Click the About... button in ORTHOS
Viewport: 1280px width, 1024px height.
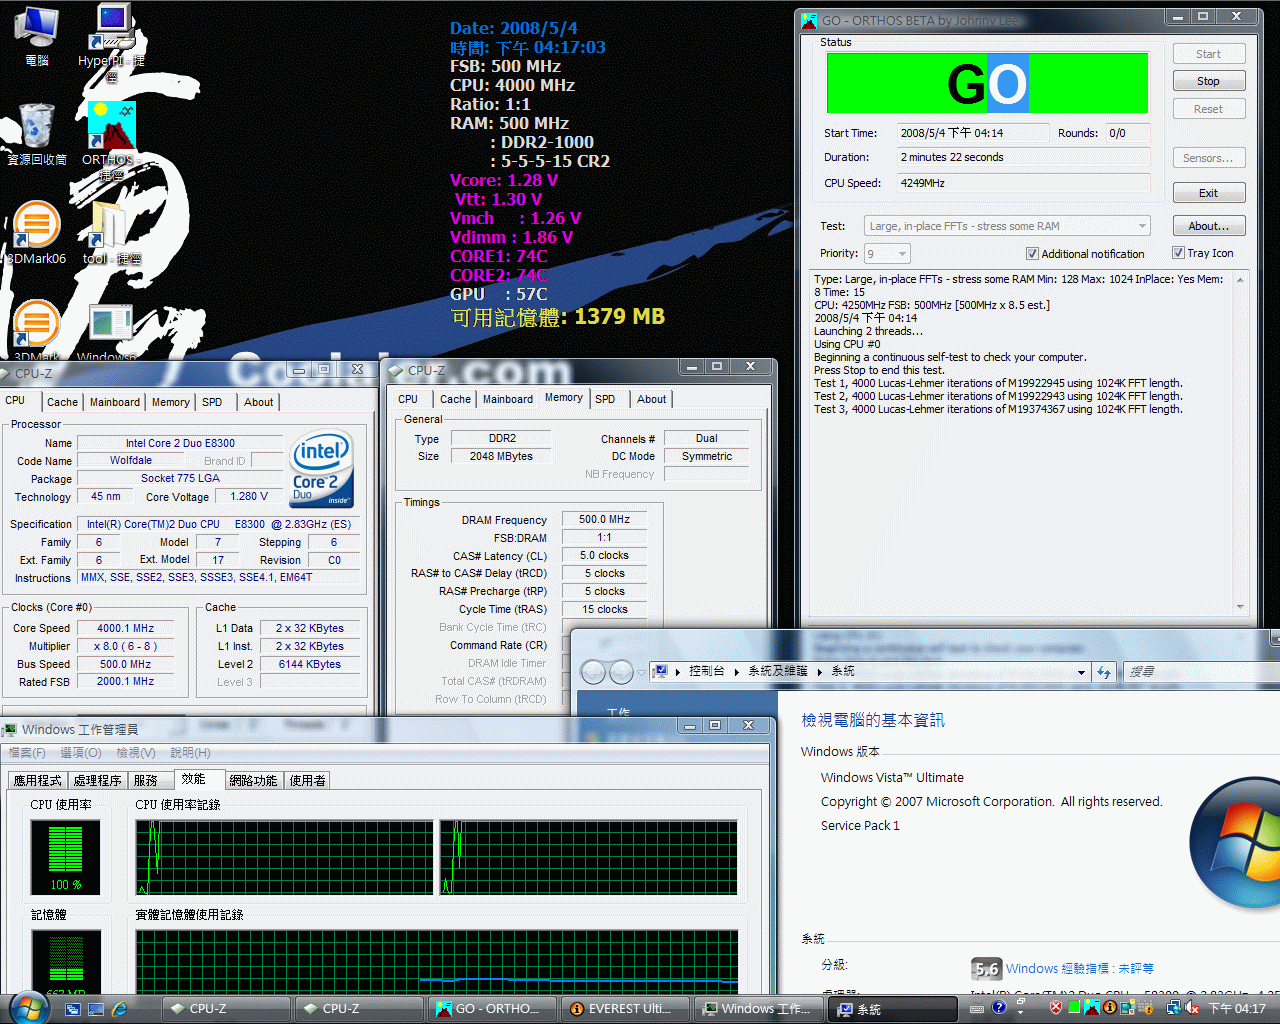(x=1208, y=226)
